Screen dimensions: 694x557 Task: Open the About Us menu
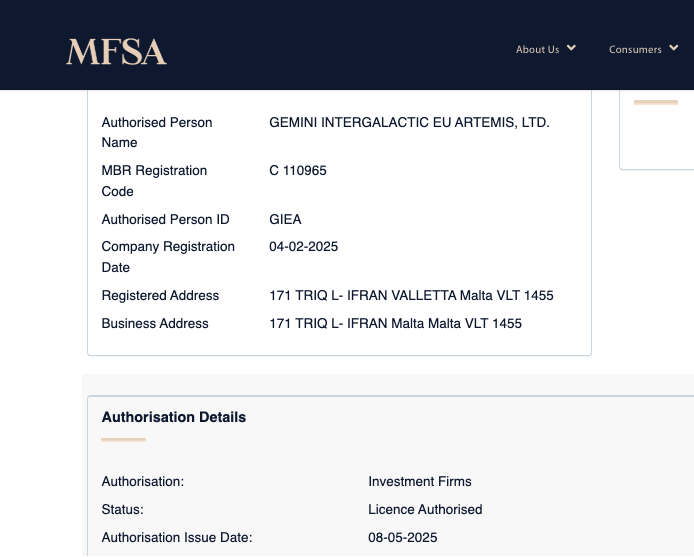(537, 49)
